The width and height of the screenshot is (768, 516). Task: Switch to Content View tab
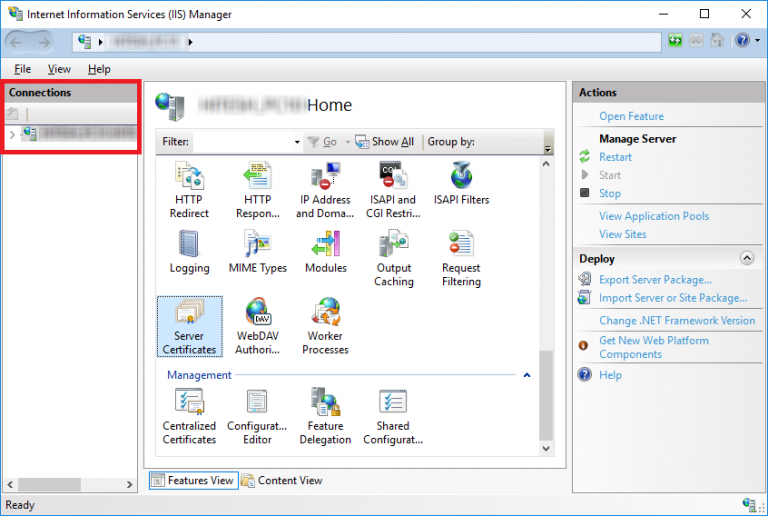tap(282, 481)
